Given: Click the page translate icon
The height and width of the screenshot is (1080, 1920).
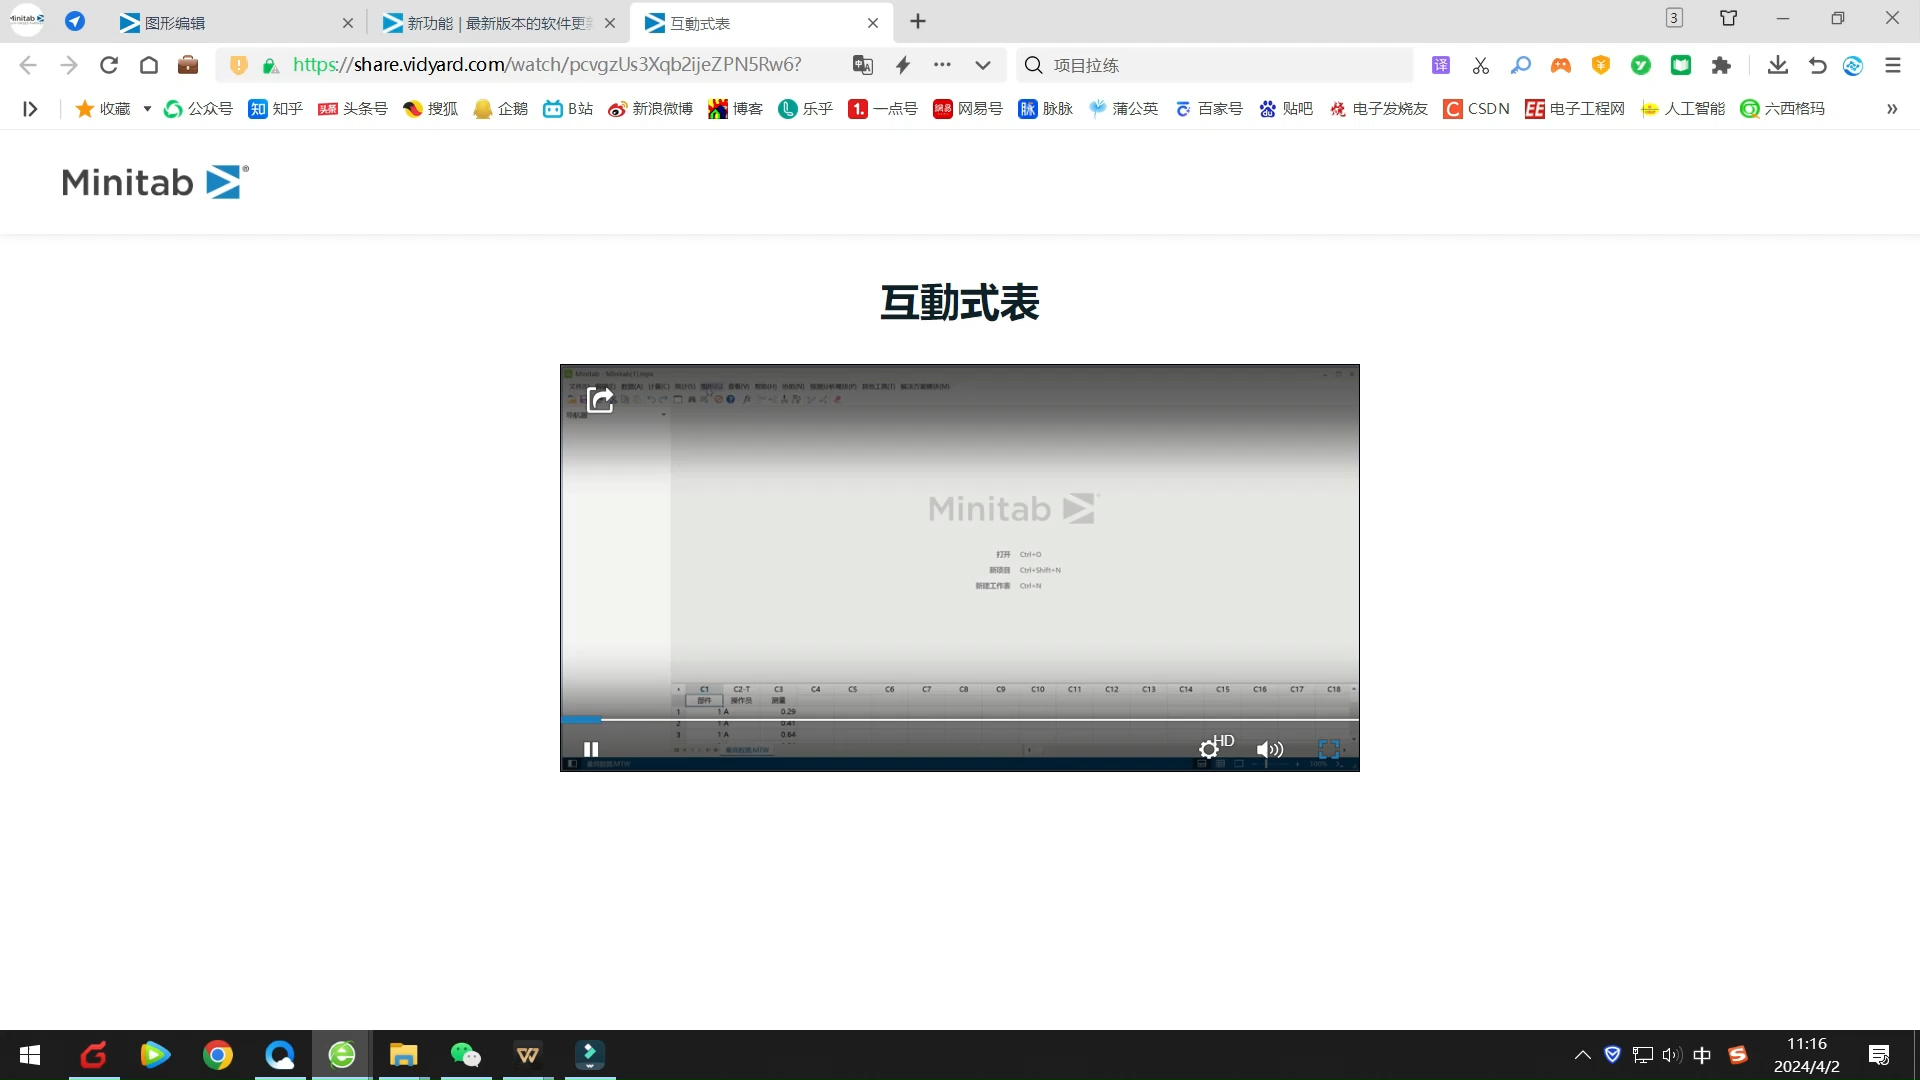Looking at the screenshot, I should (863, 65).
